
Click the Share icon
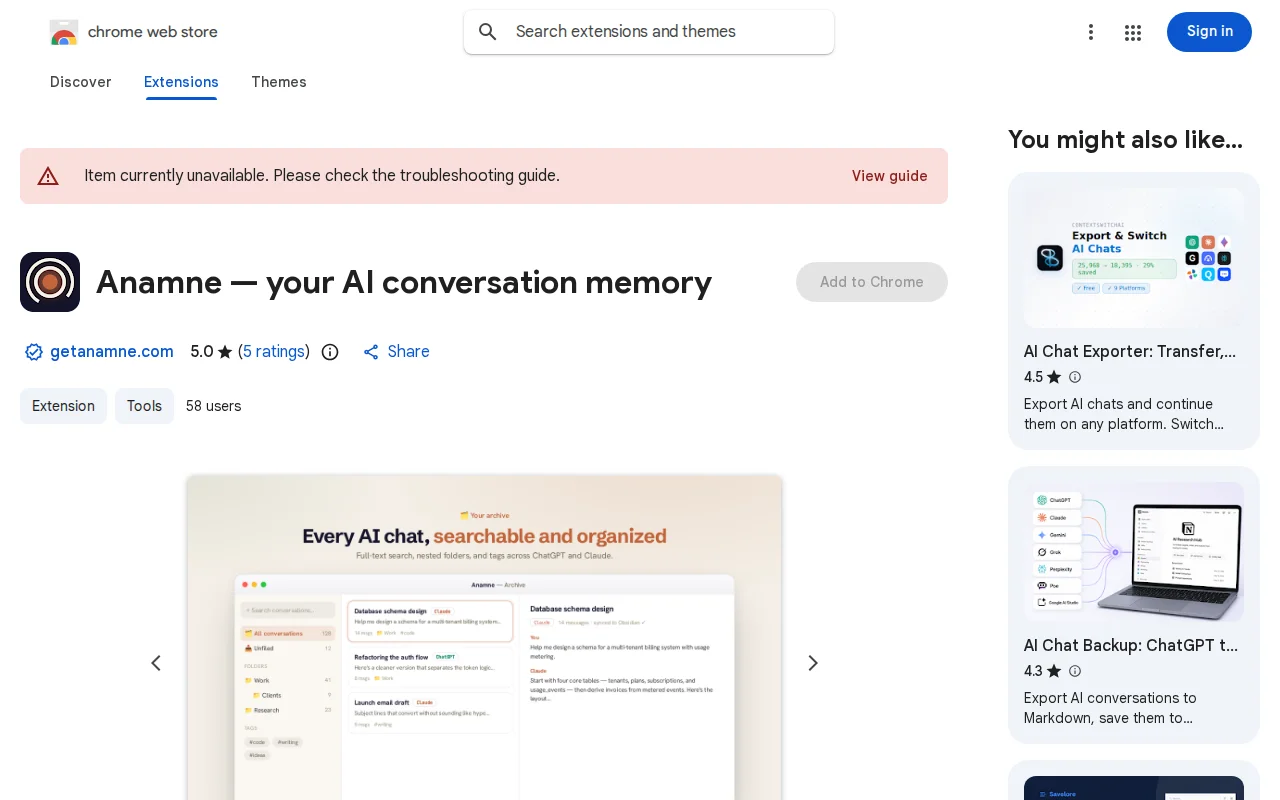371,352
